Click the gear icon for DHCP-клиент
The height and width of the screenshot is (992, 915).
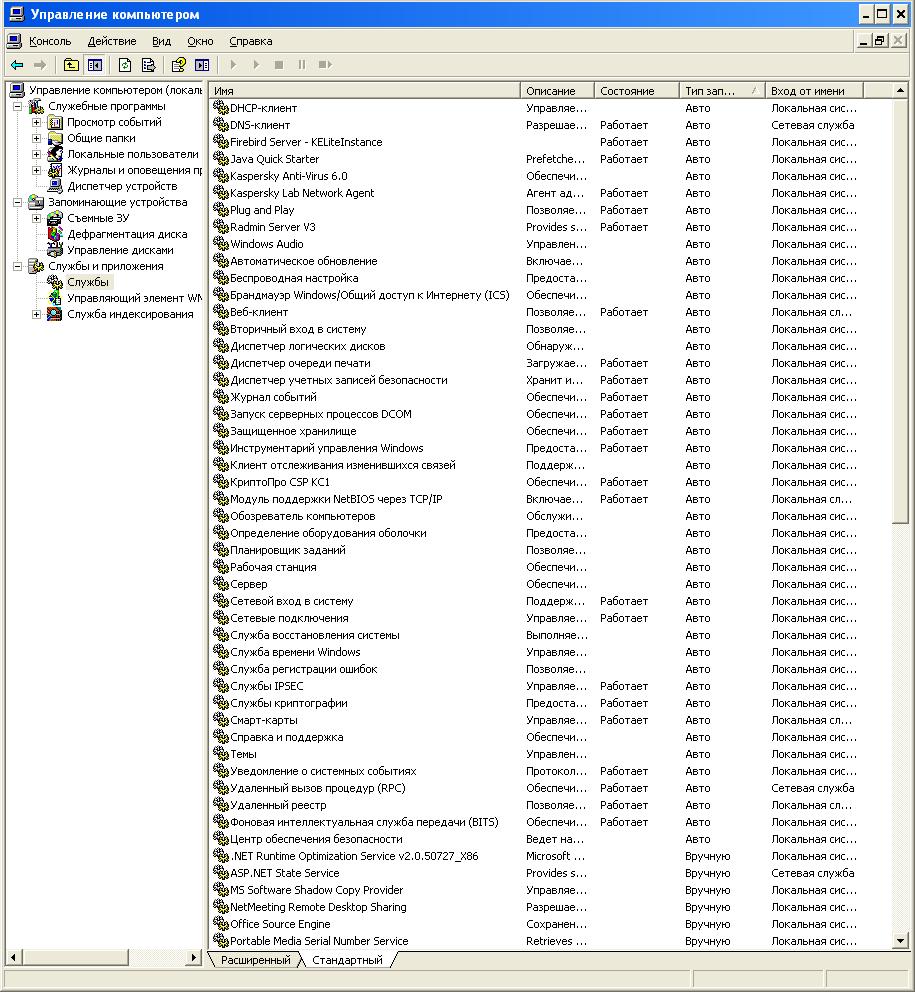click(x=221, y=108)
